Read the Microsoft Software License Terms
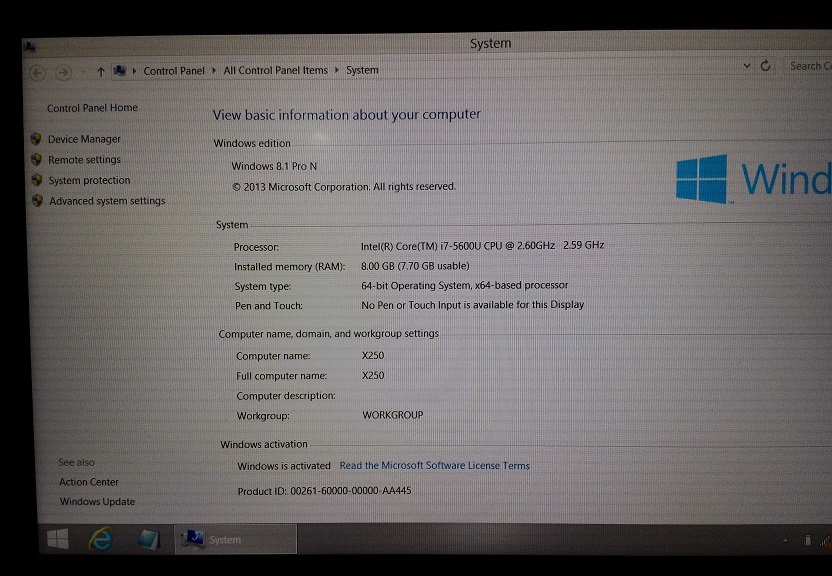 tap(435, 466)
